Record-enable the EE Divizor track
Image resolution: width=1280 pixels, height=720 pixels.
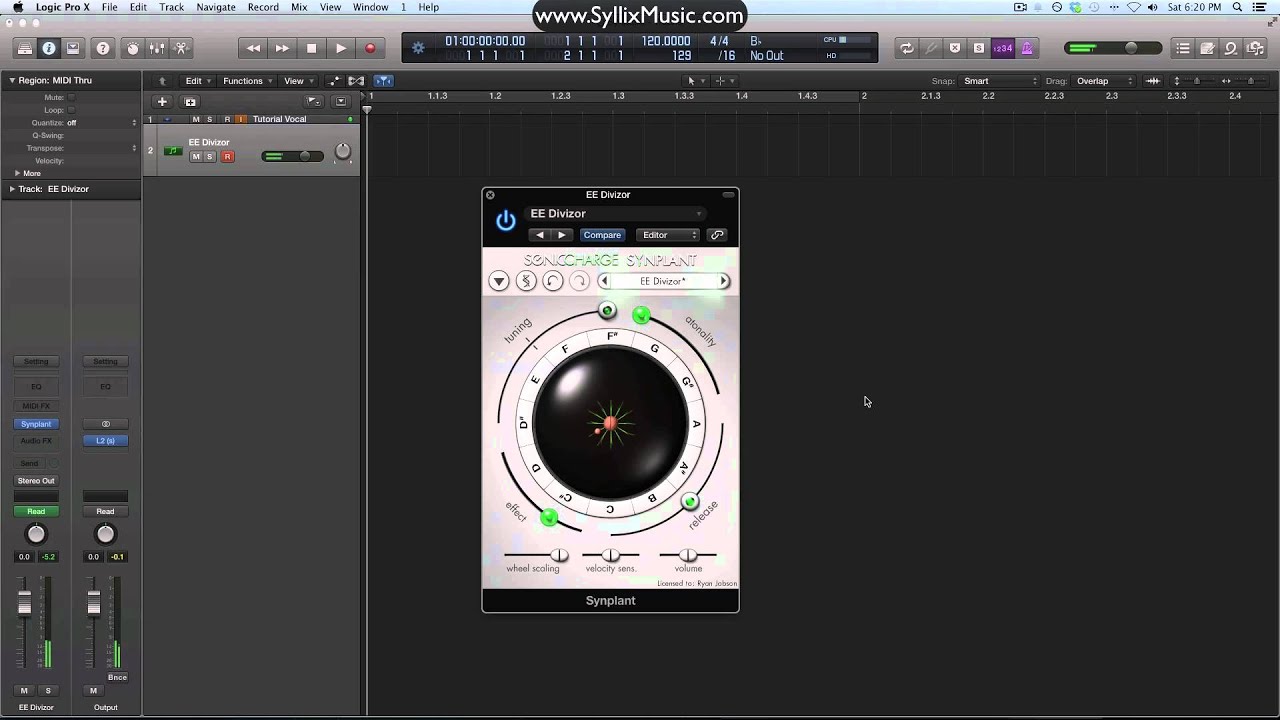(227, 156)
